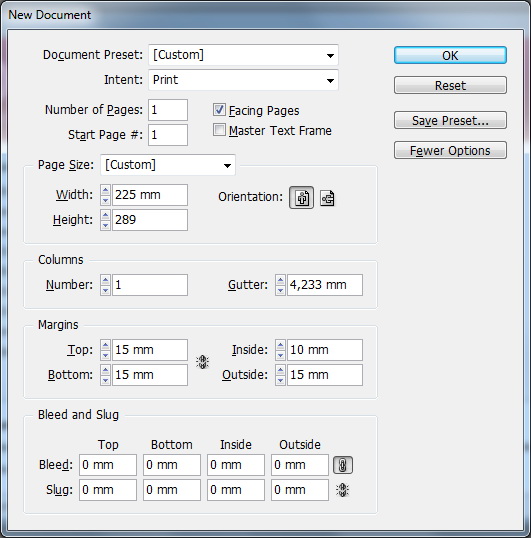
Task: Enable the Master Text Frame checkbox
Action: pos(219,130)
